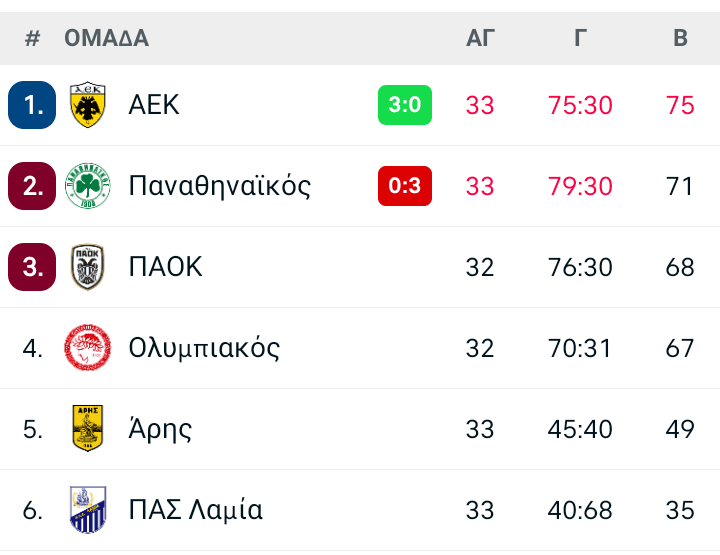The width and height of the screenshot is (720, 555).
Task: Click the Aris yellow crest icon
Action: coord(88,429)
